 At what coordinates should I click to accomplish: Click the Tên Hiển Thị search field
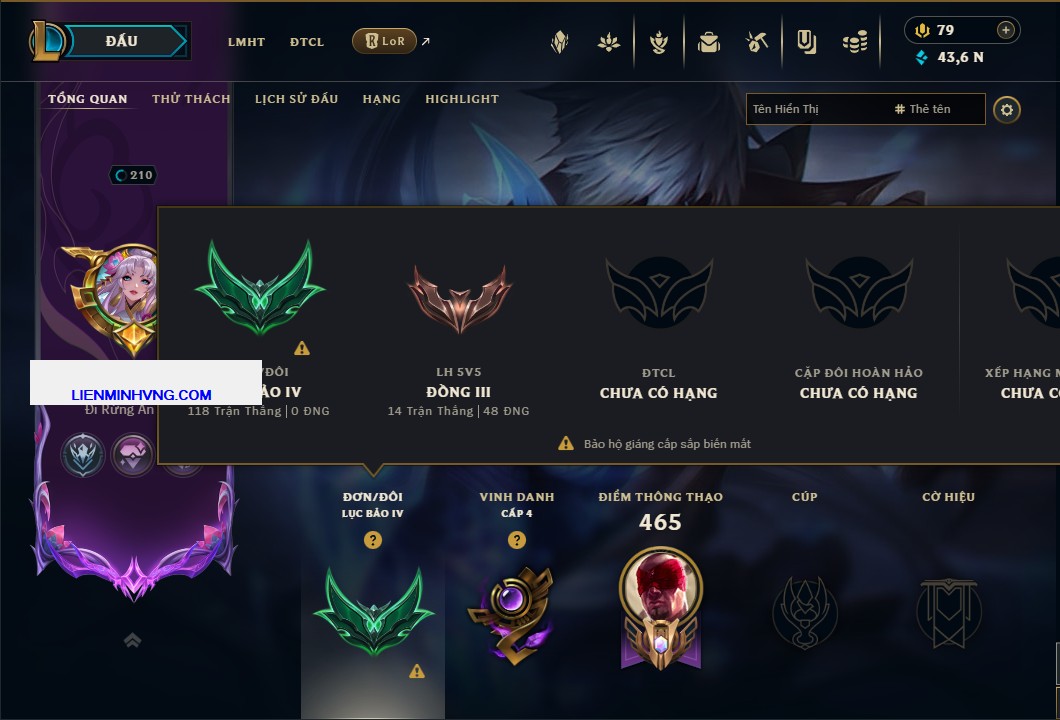(865, 109)
